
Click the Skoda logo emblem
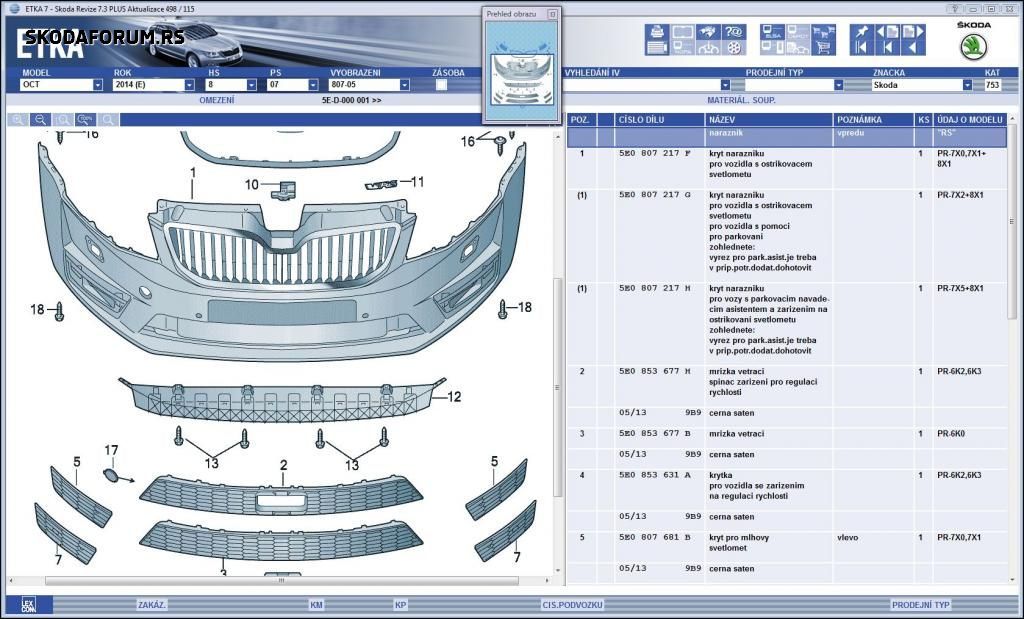[x=973, y=46]
